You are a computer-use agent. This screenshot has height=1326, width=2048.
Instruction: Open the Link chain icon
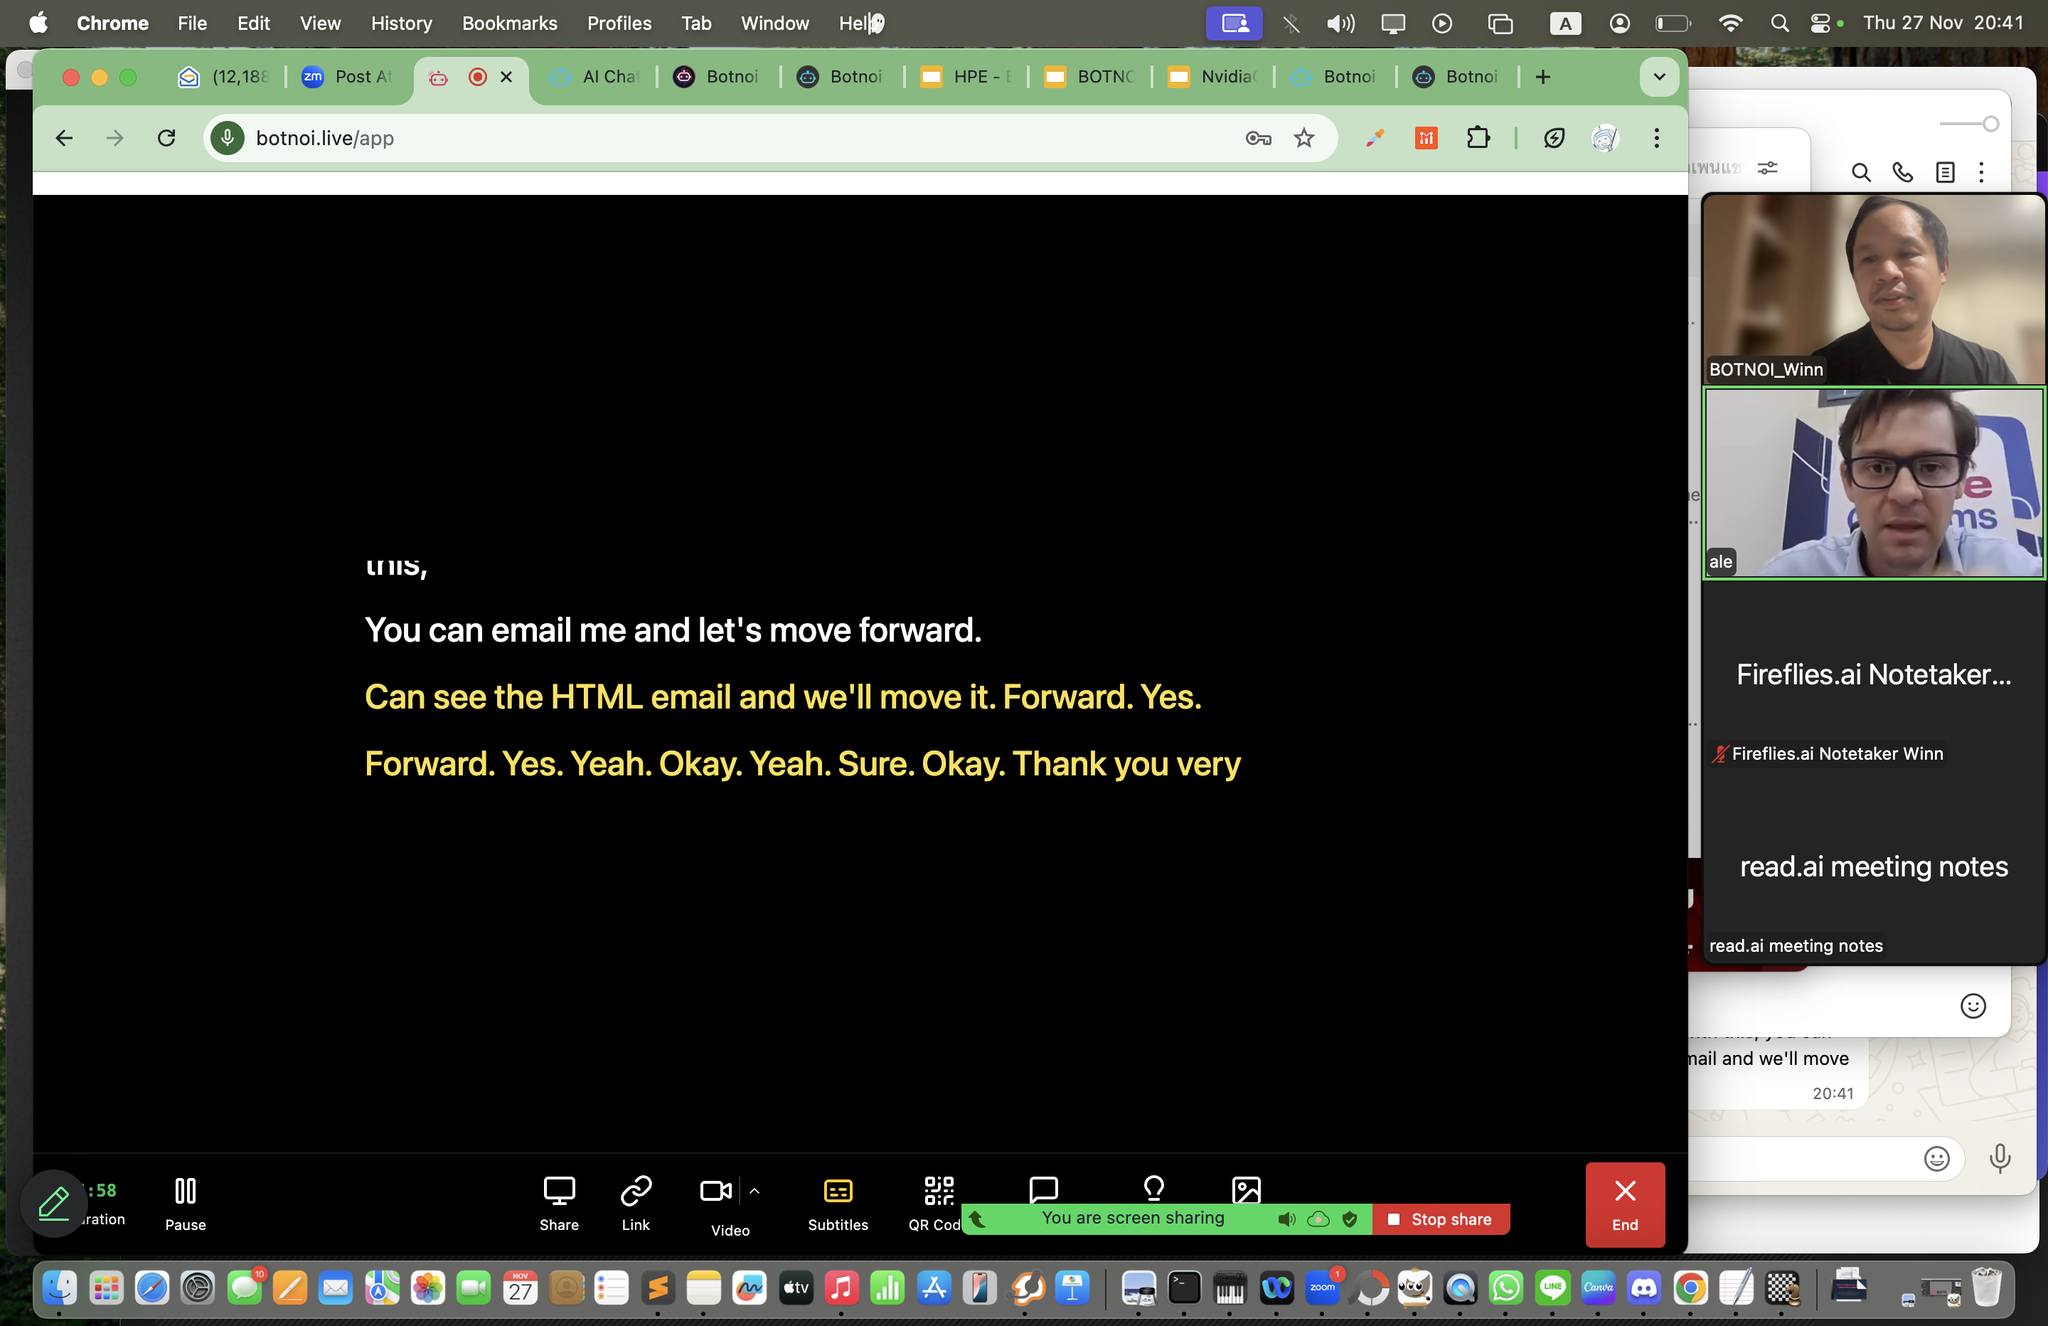click(x=636, y=1191)
